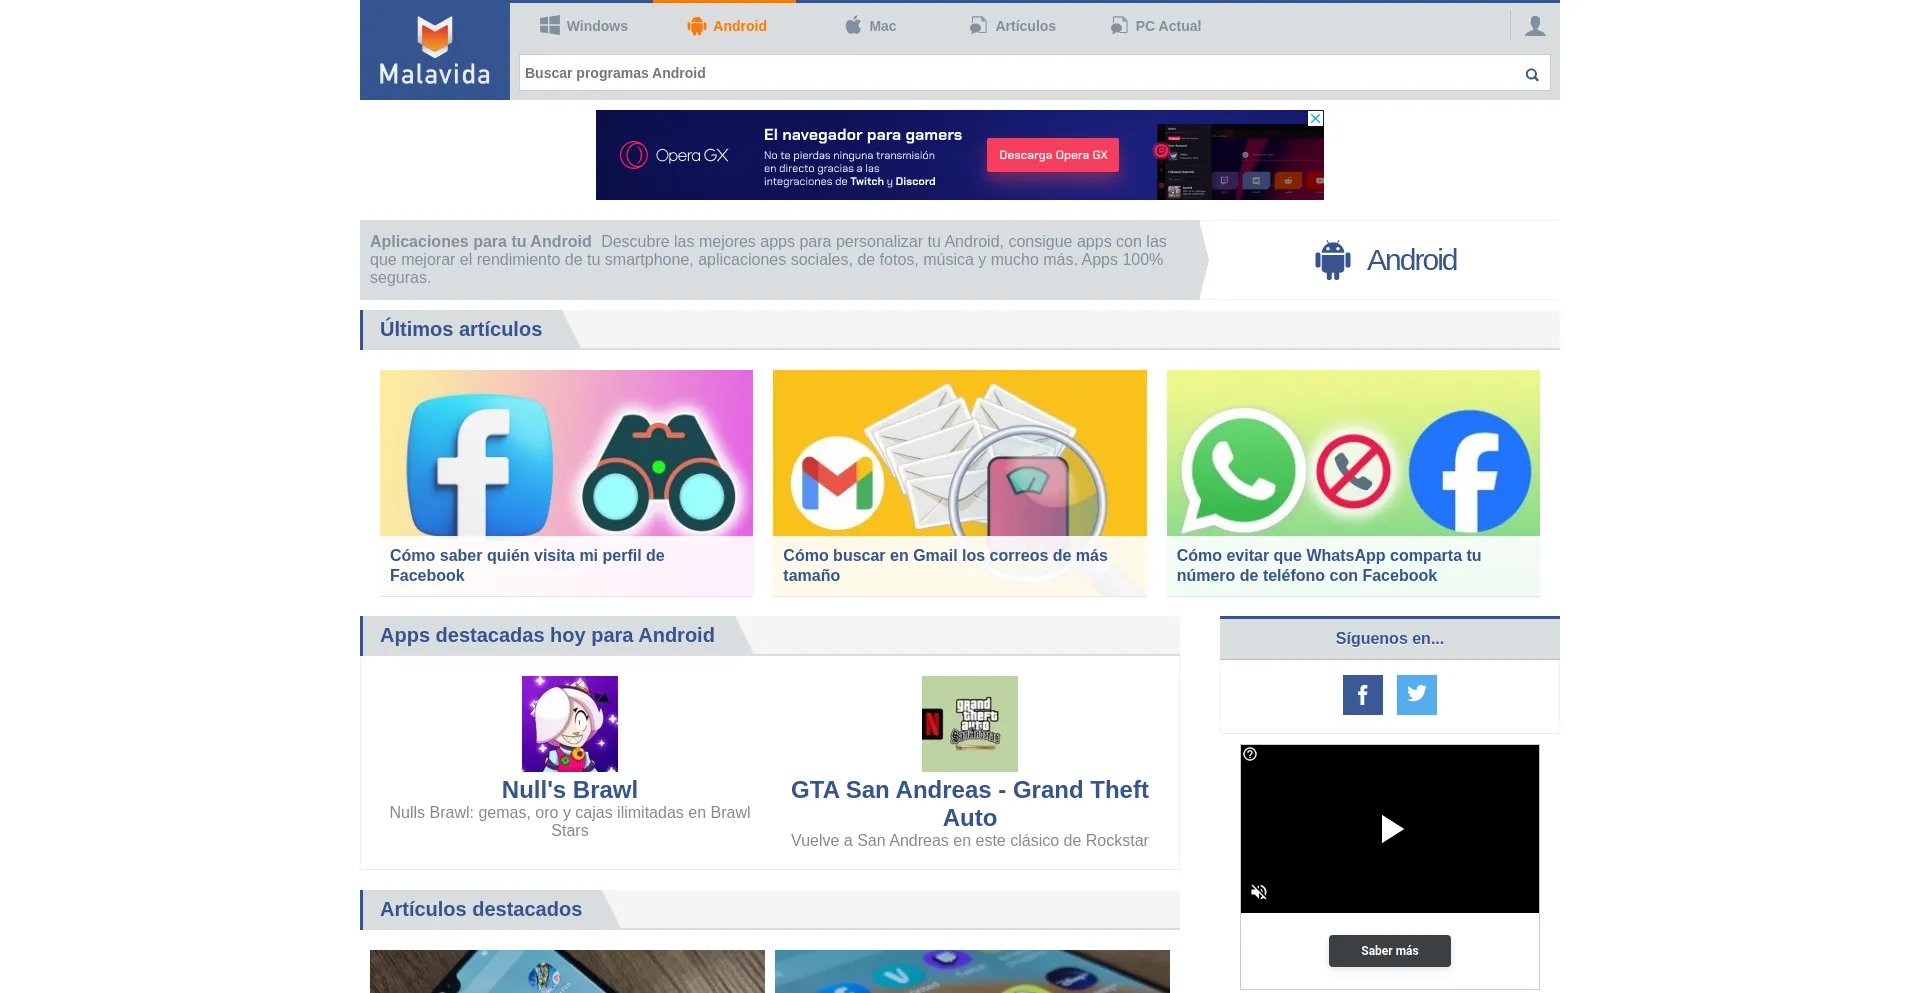Follow Malavida on Twitter icon
This screenshot has height=993, width=1920.
[x=1417, y=695]
